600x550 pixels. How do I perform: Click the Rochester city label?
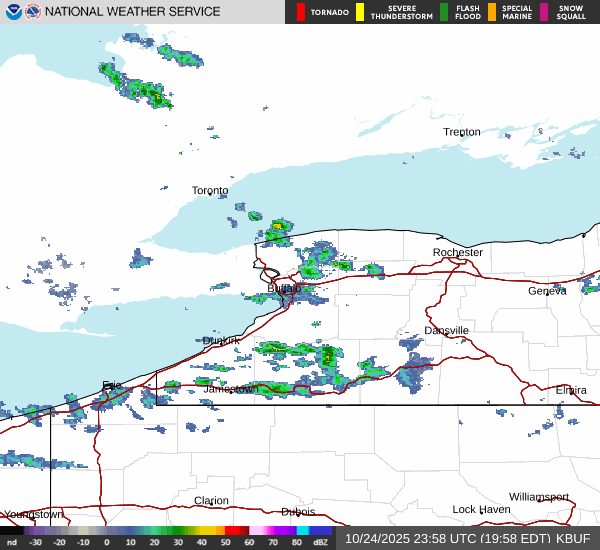click(x=458, y=252)
